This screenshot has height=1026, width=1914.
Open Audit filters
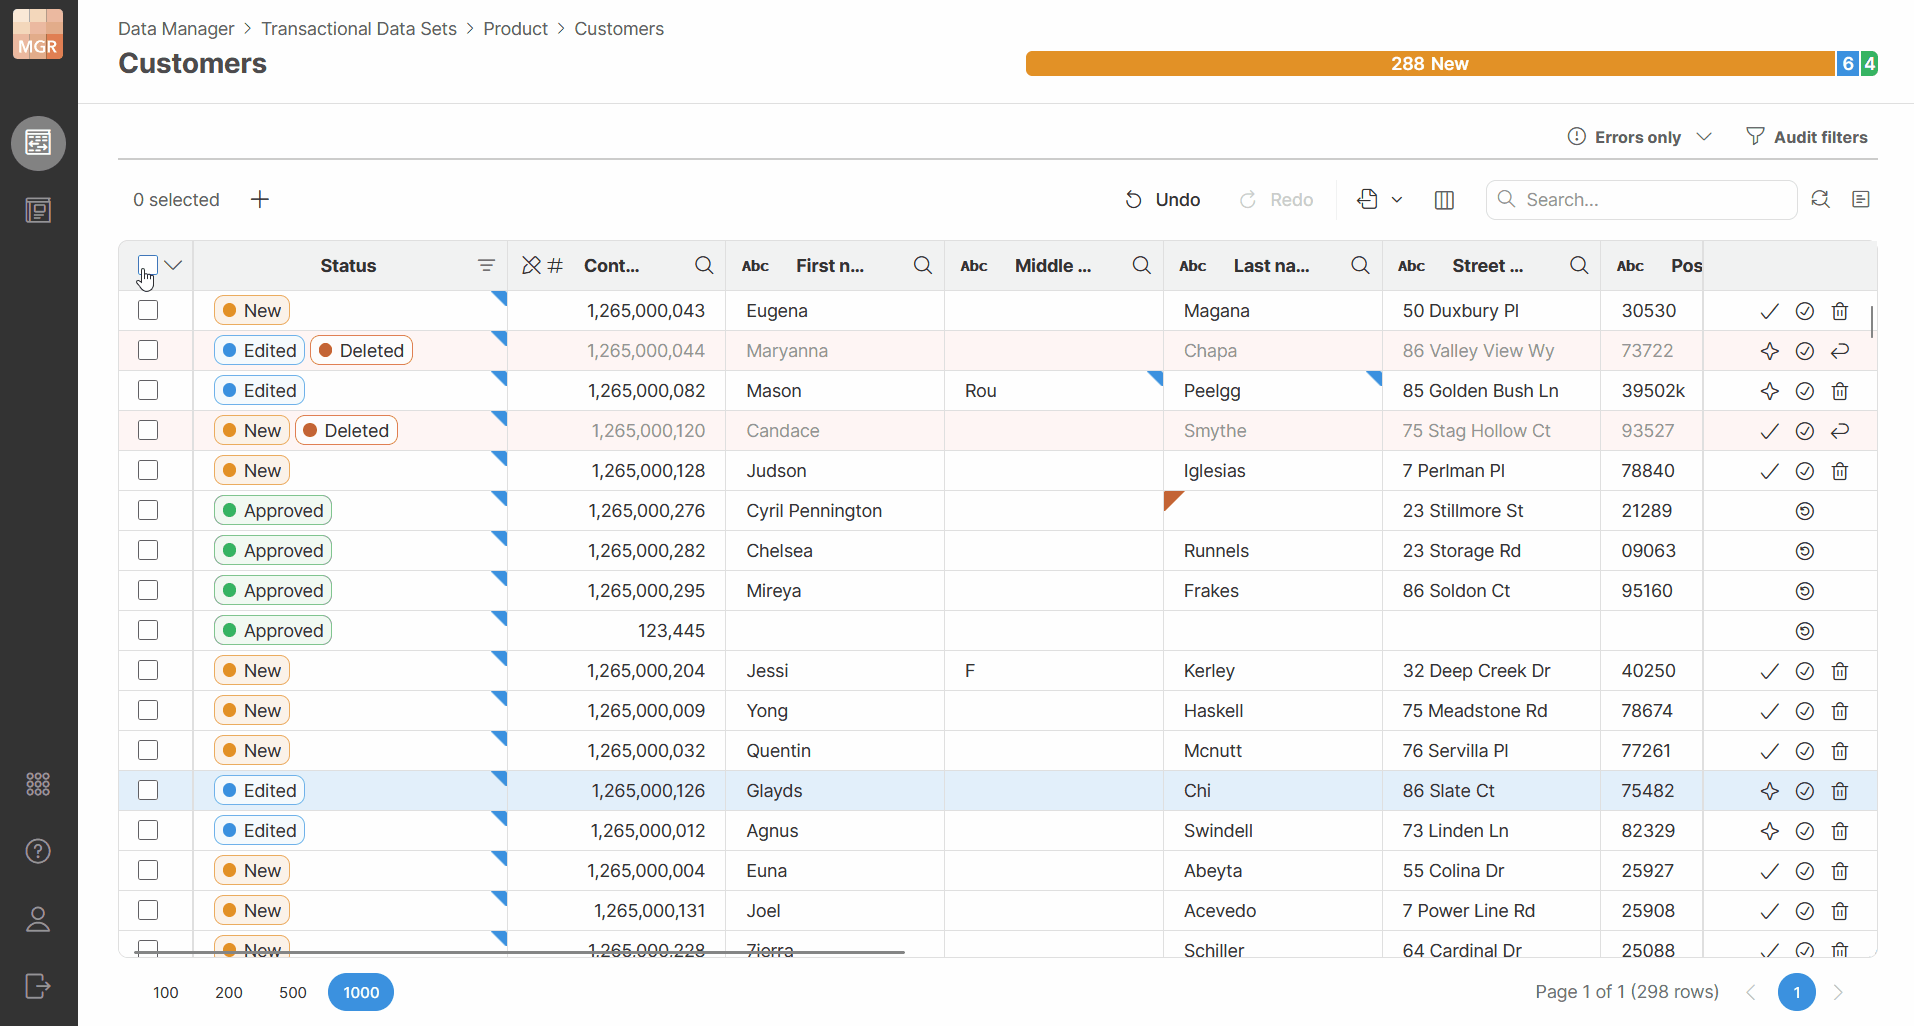(1807, 137)
